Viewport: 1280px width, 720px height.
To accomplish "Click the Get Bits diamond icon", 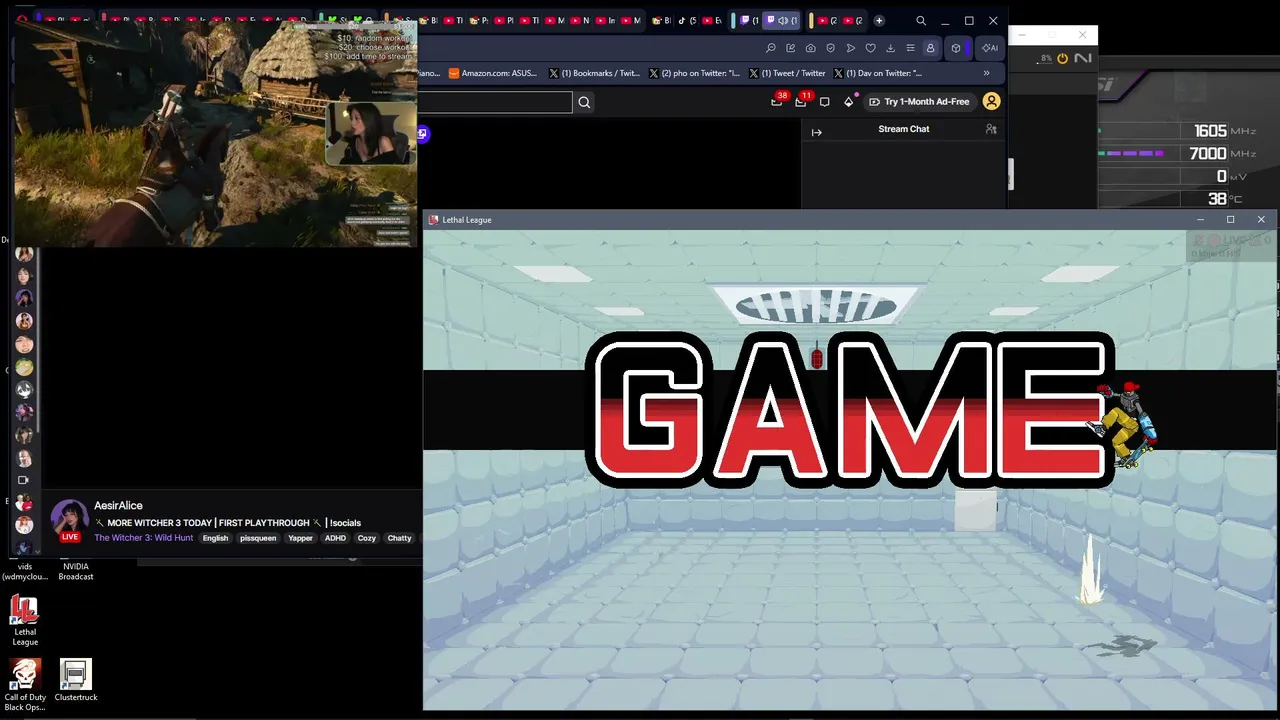I will [x=849, y=102].
